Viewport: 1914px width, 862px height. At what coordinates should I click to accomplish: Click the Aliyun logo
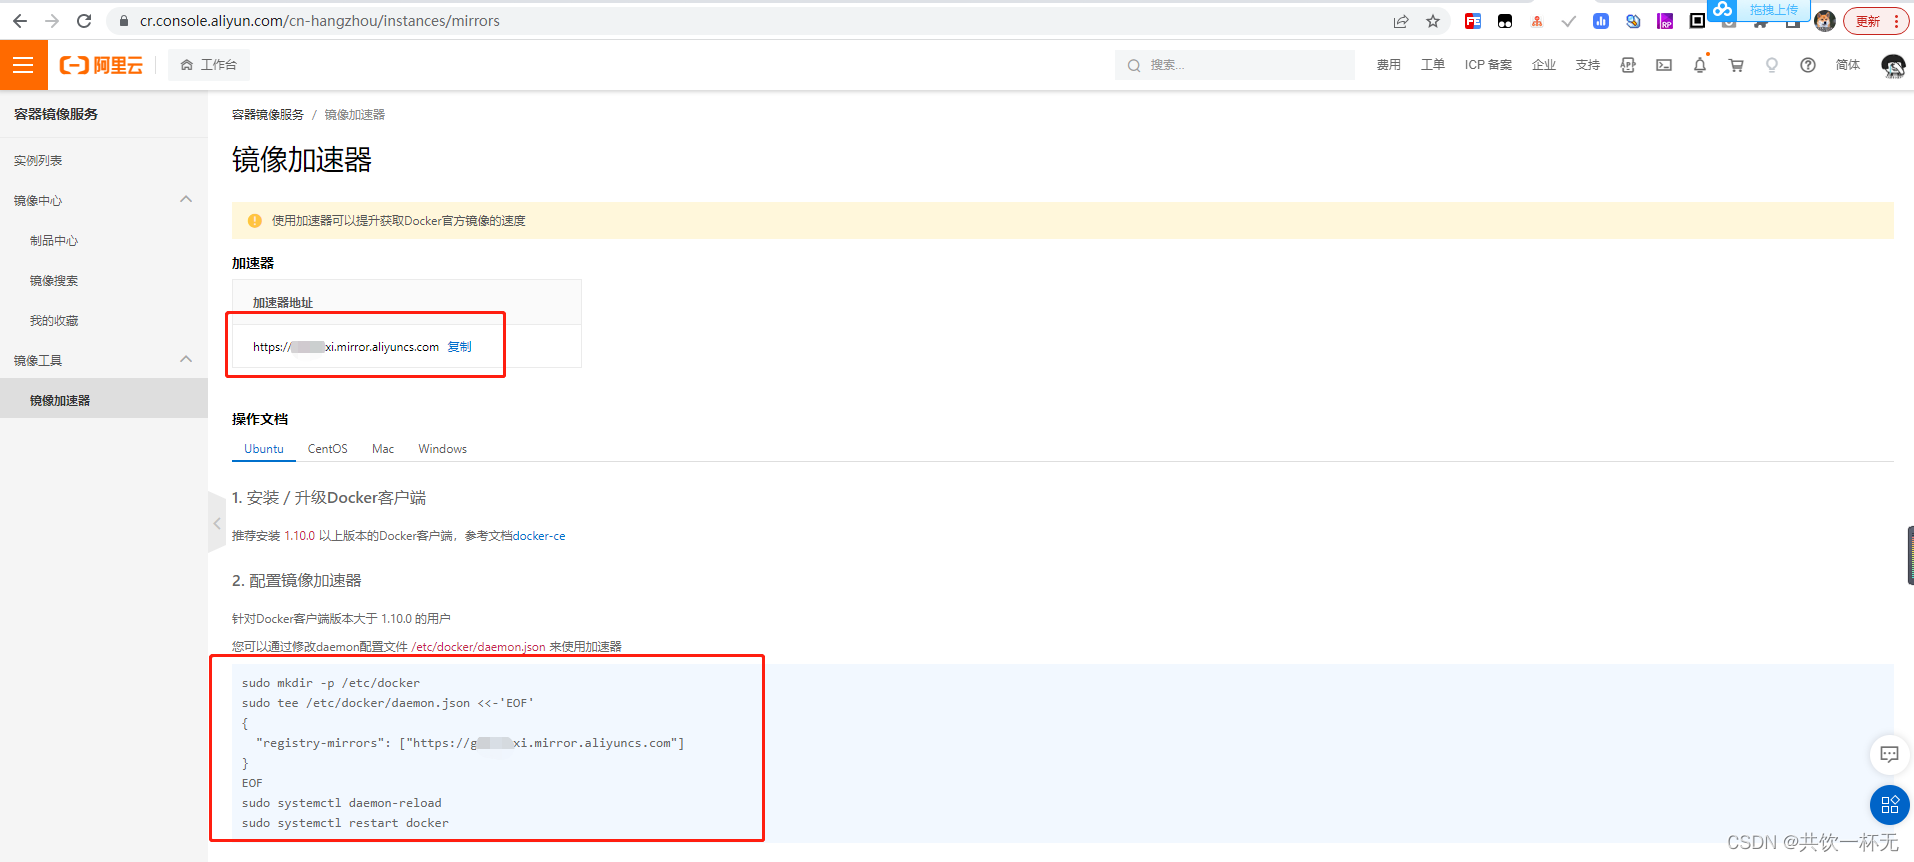point(101,65)
